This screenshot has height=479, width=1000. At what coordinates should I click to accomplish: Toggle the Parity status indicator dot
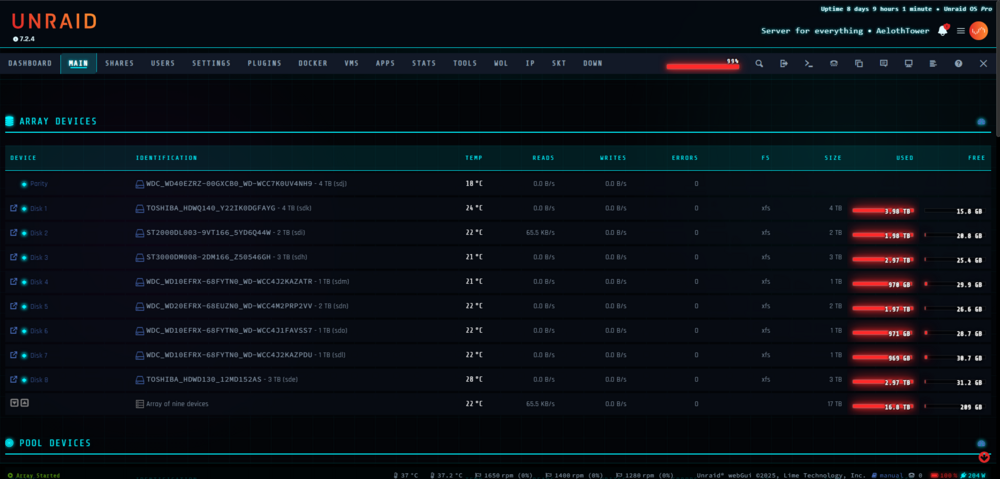[x=24, y=184]
